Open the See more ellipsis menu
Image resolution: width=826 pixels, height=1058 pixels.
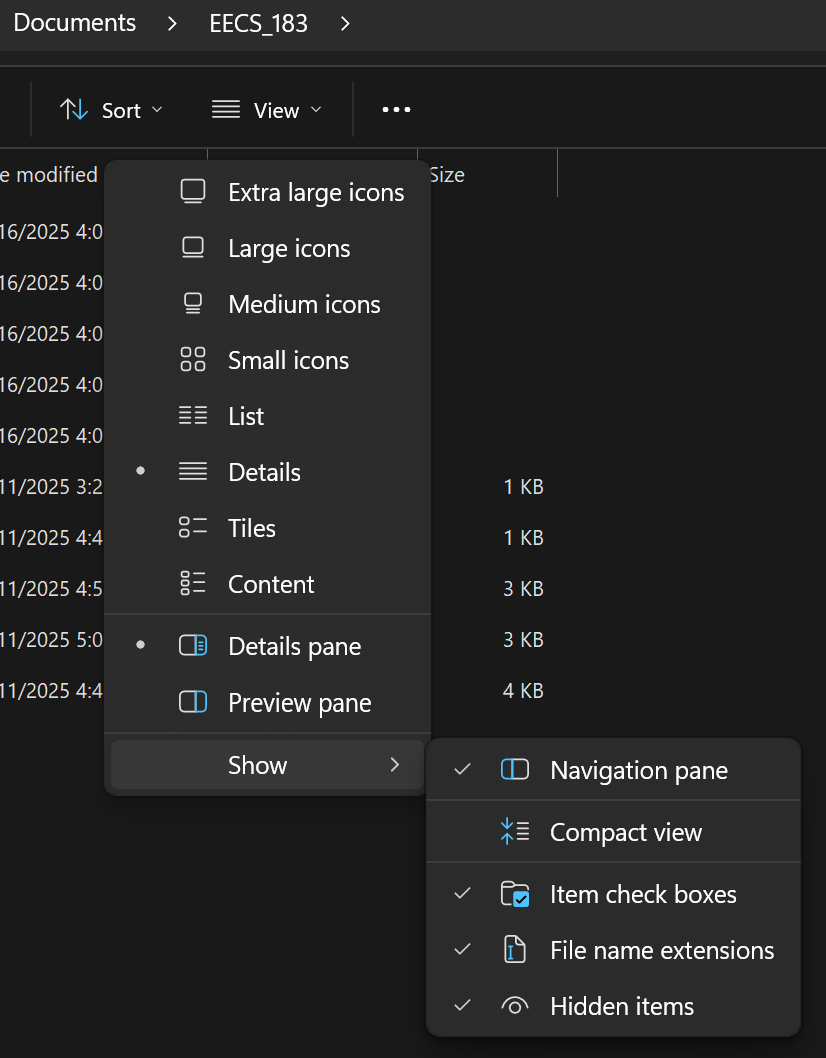pos(396,109)
